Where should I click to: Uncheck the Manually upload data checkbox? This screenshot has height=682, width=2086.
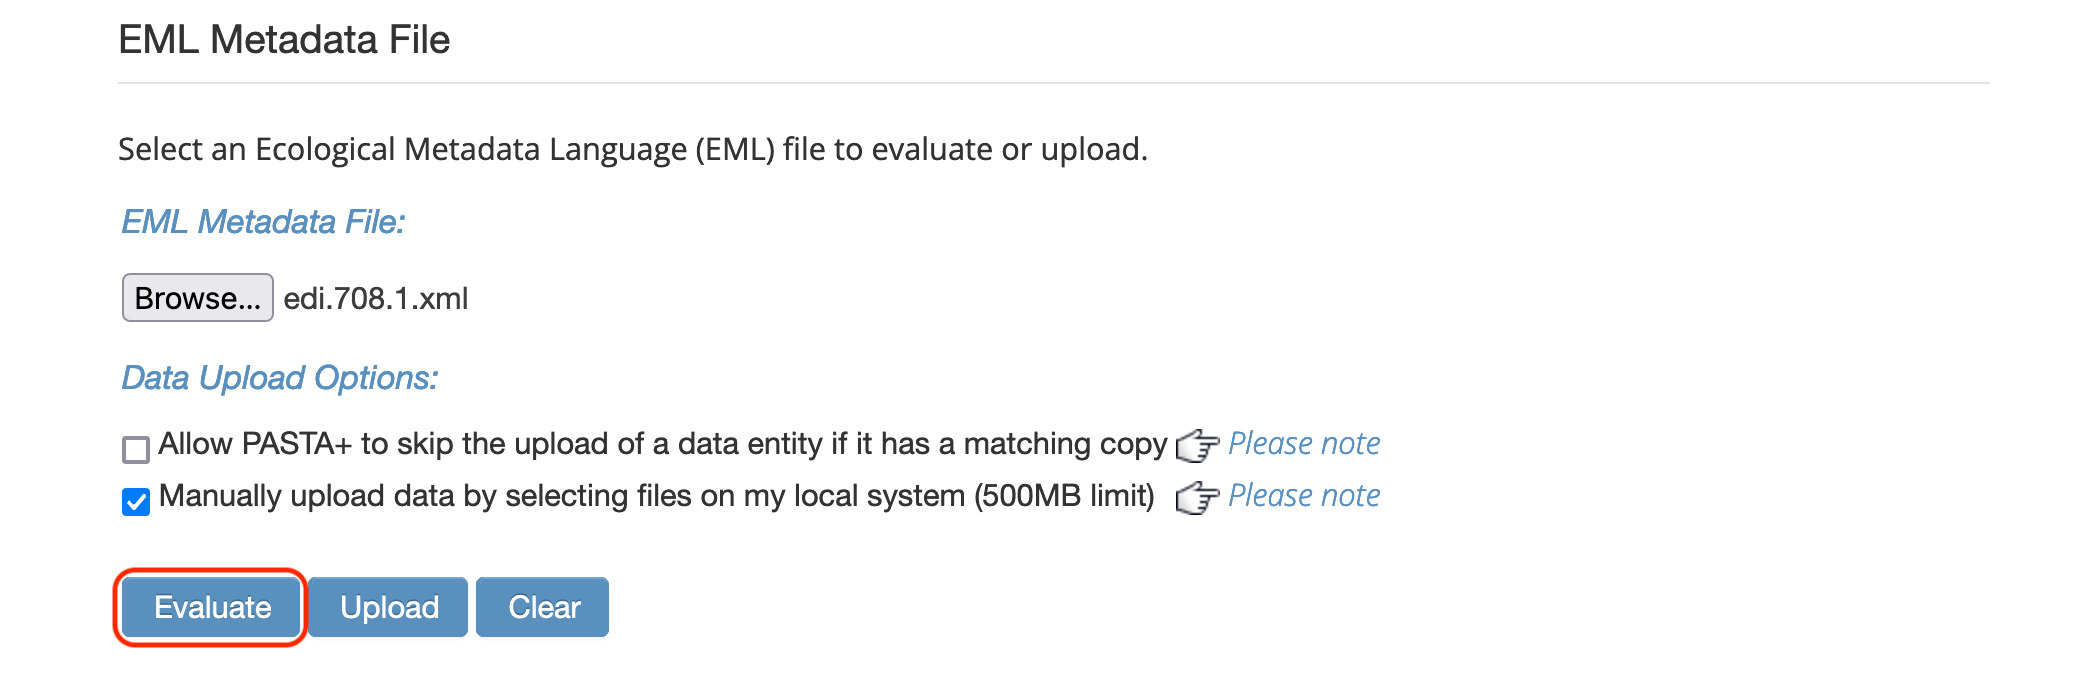pos(136,501)
